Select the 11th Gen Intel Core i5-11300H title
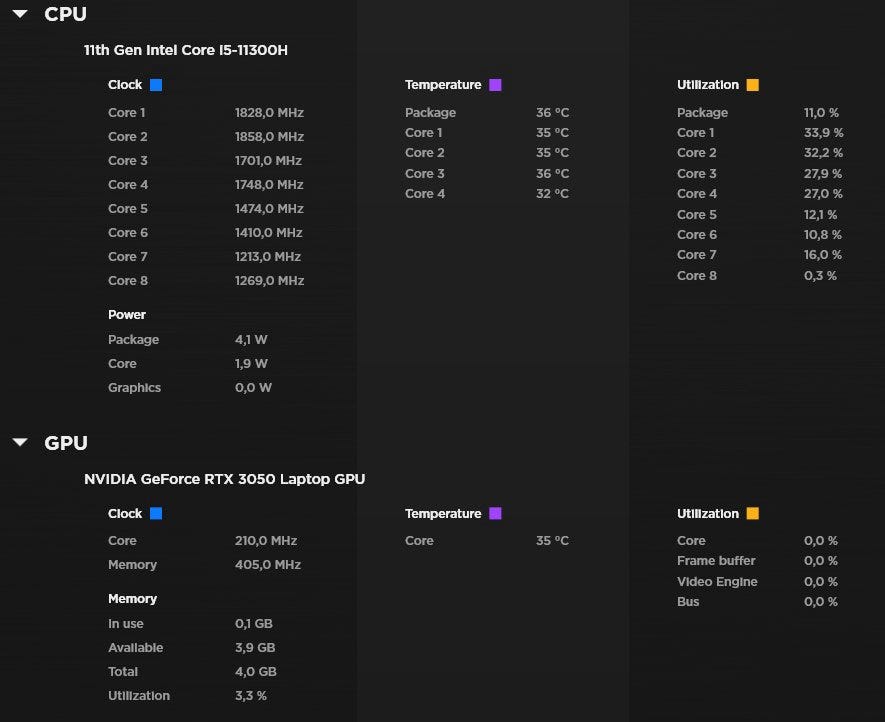Screen dimensions: 885x722 (x=186, y=50)
